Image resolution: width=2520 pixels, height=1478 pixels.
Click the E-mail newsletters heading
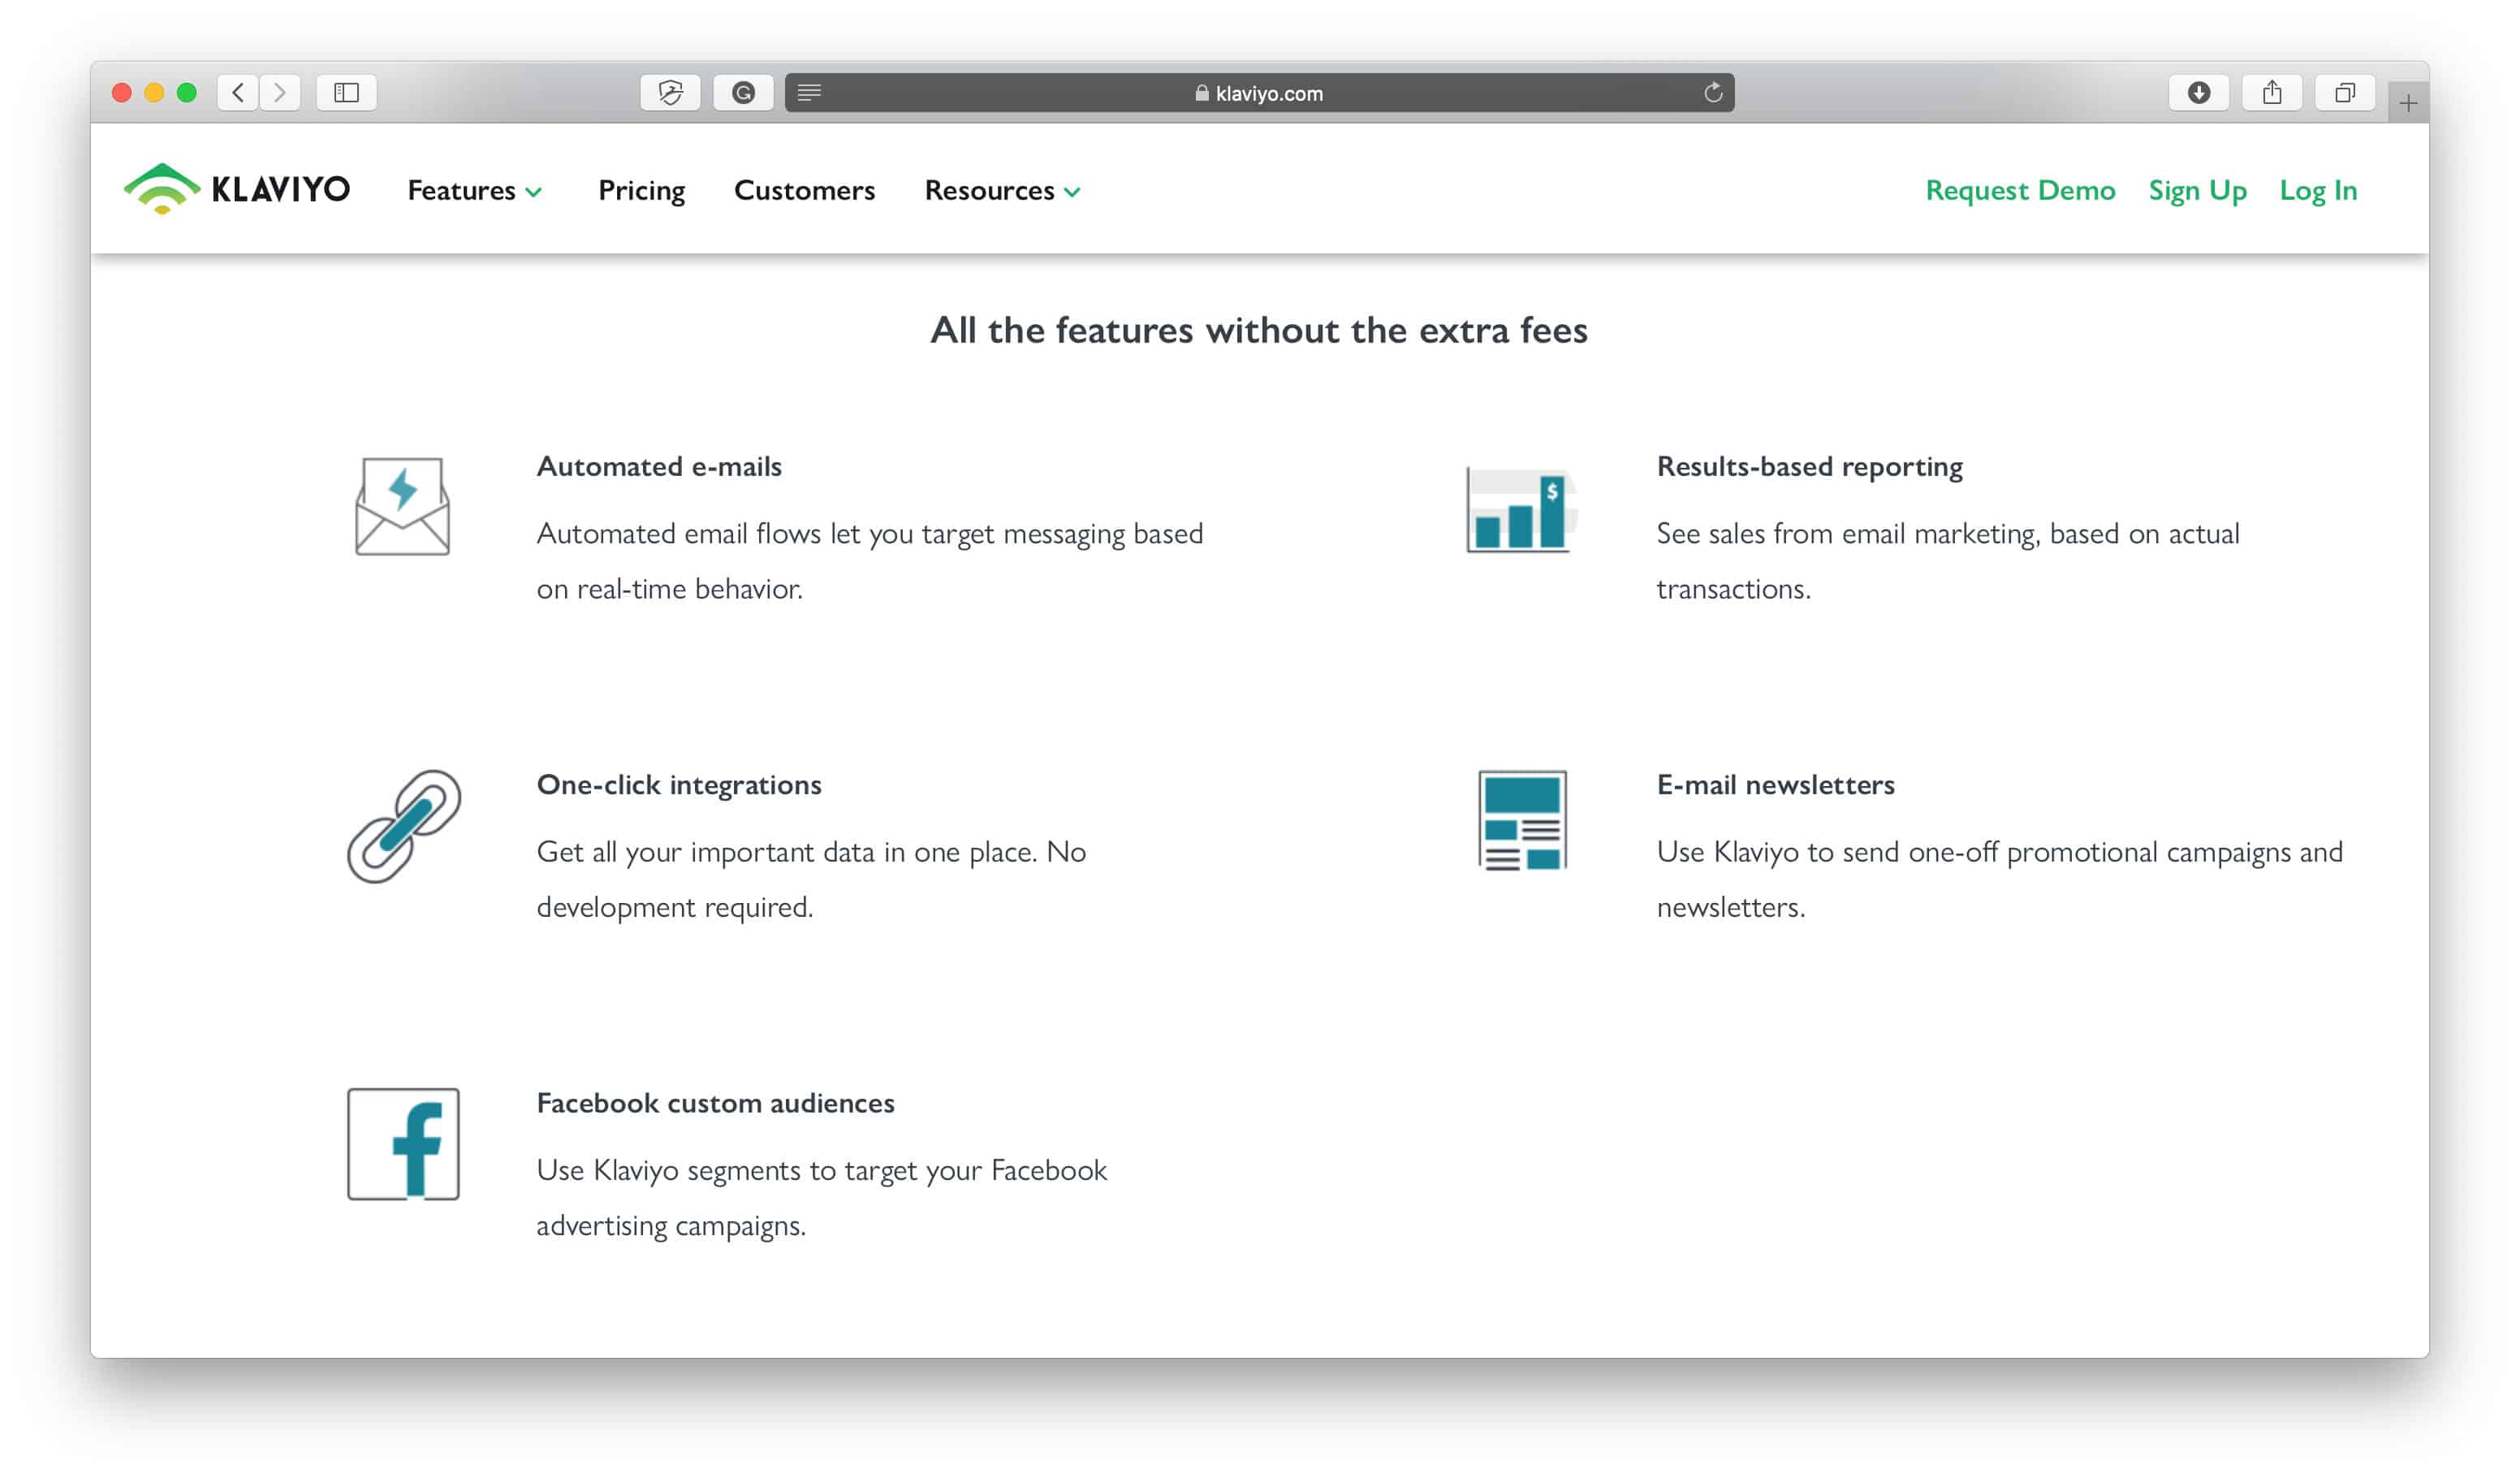point(1775,785)
